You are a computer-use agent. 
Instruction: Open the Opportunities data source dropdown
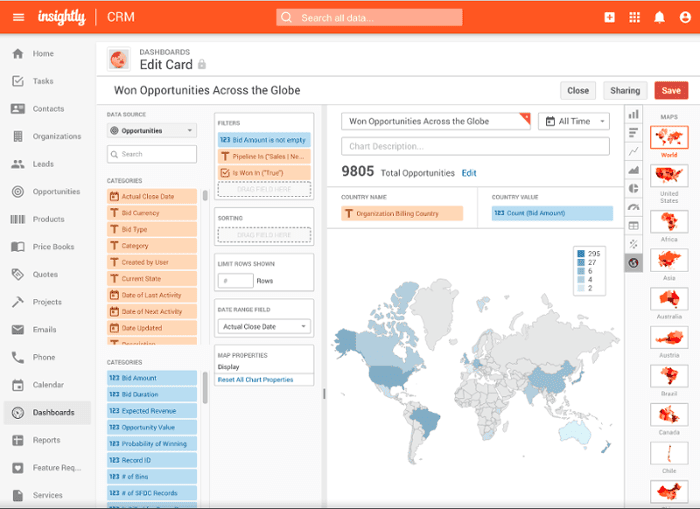(152, 131)
